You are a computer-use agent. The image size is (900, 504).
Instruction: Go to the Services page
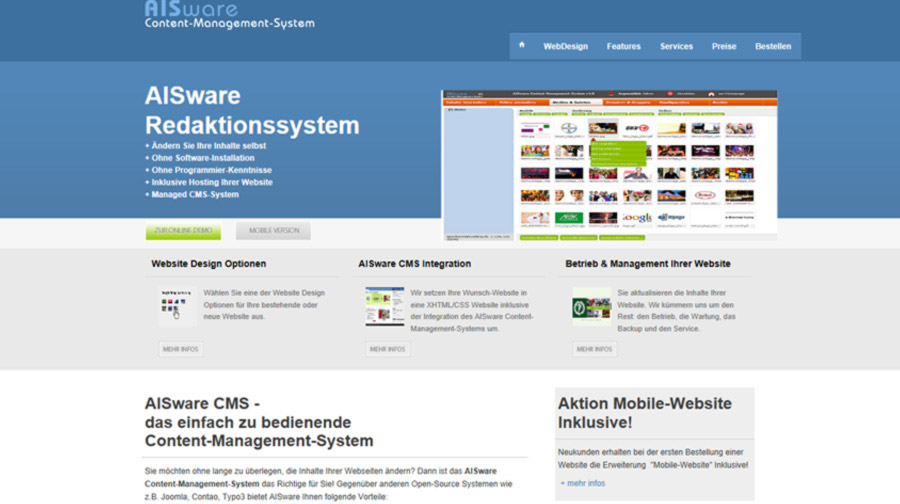click(x=676, y=46)
